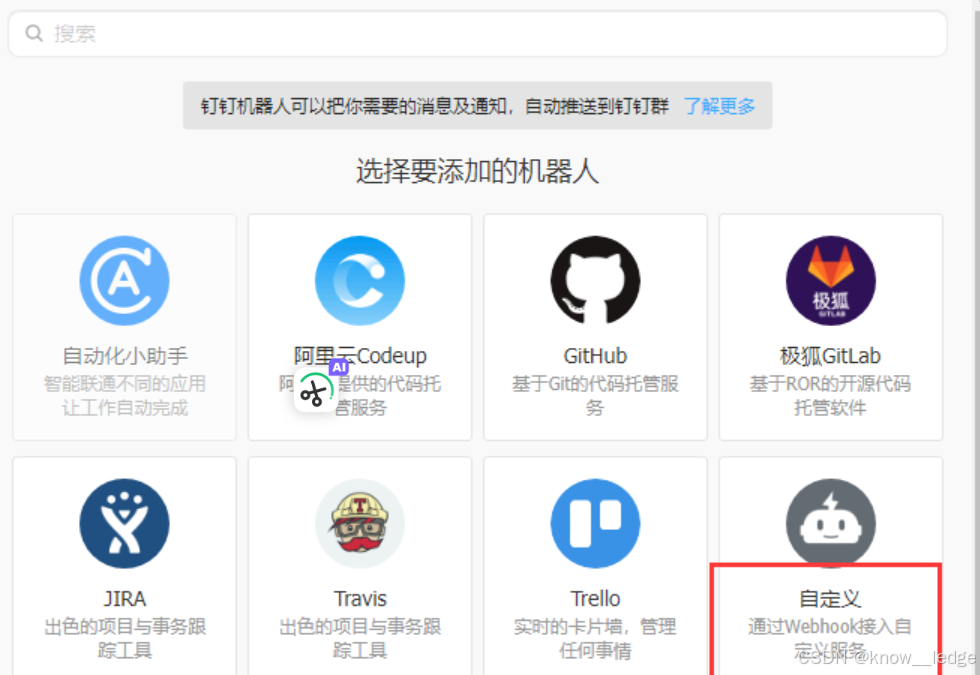Click description 通过Webhook接入自定义服务
The image size is (980, 675).
(831, 638)
